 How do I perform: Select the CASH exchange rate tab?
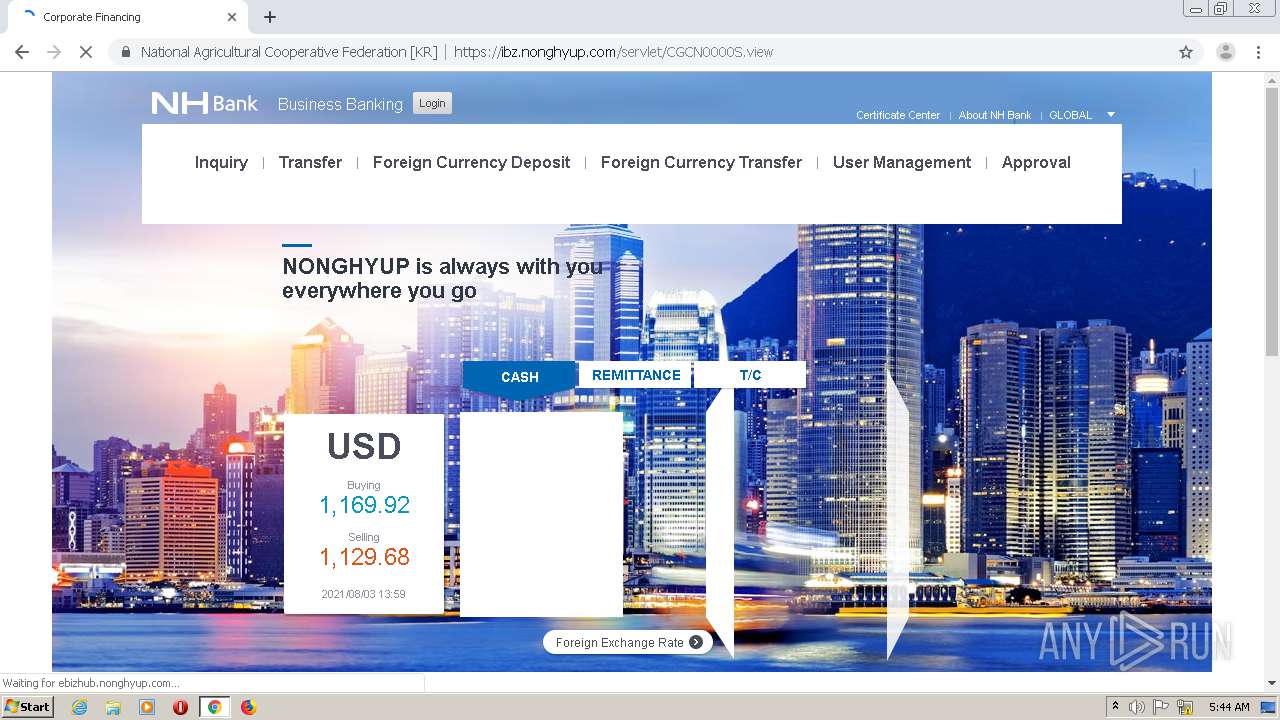520,377
